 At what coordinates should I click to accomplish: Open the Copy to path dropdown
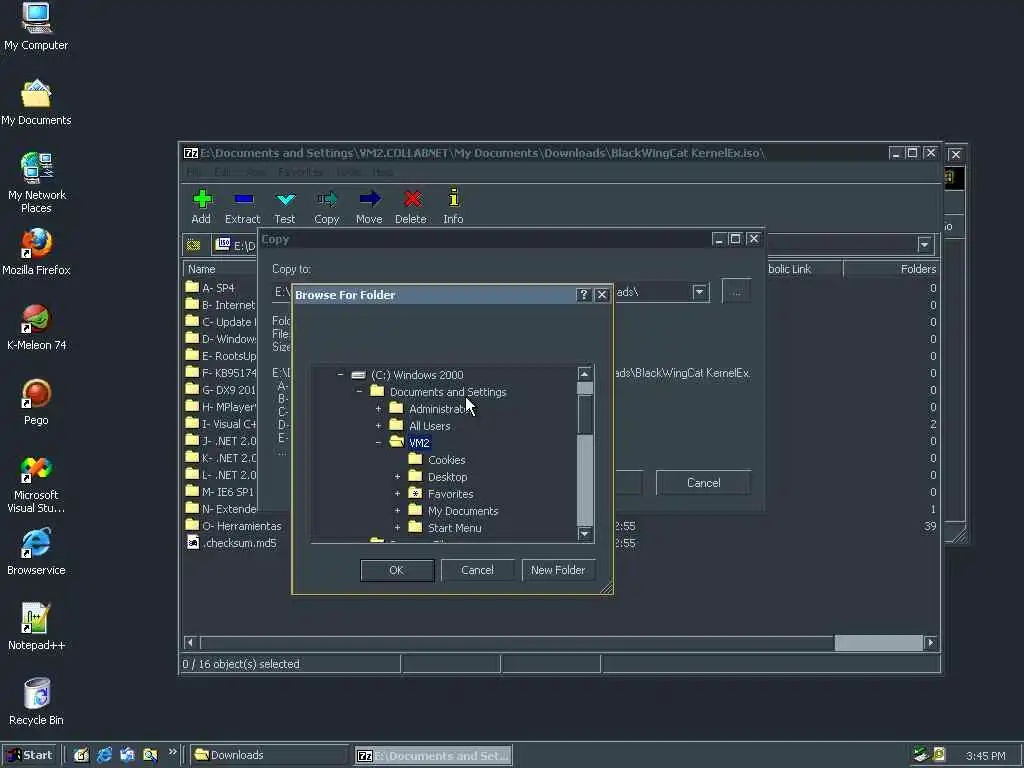tap(699, 291)
